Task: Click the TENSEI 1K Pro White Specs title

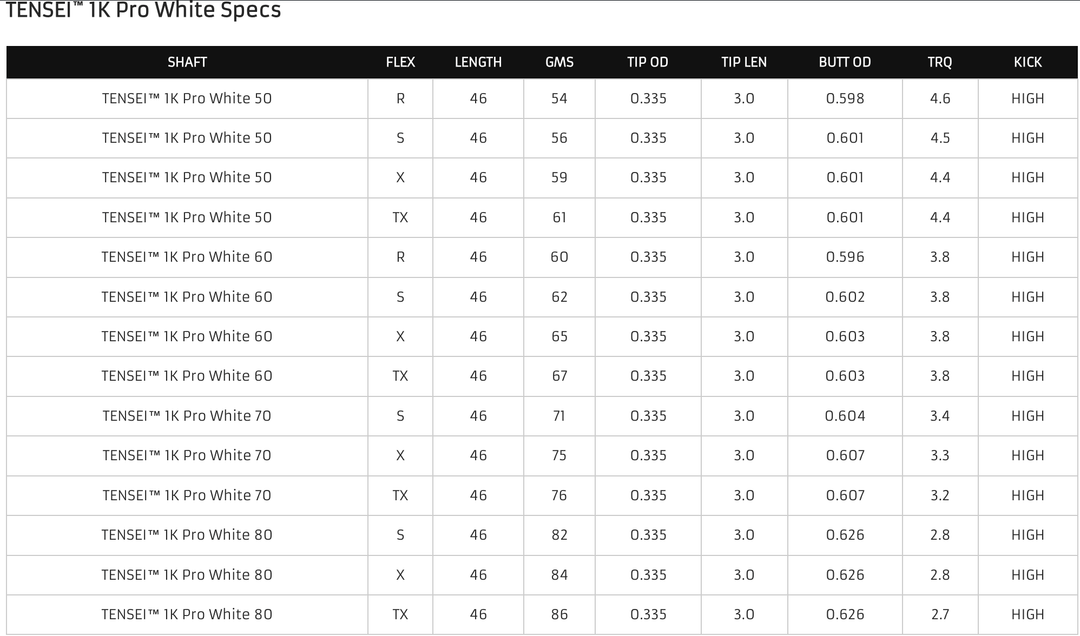Action: (x=143, y=11)
